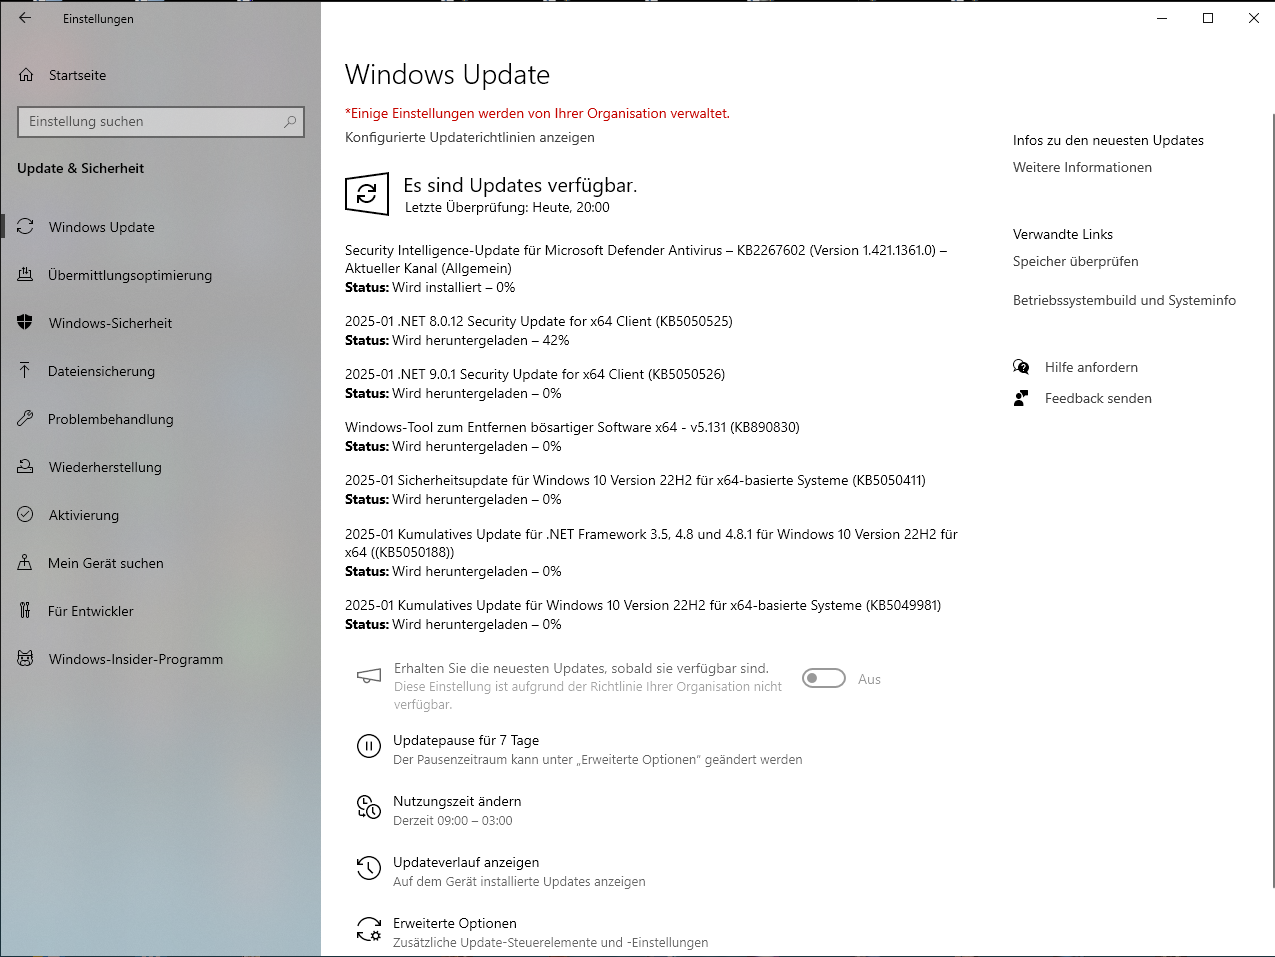Viewport: 1275px width, 957px height.
Task: Click the KB5050526 .NET 9.0.1 update title
Action: pos(535,374)
